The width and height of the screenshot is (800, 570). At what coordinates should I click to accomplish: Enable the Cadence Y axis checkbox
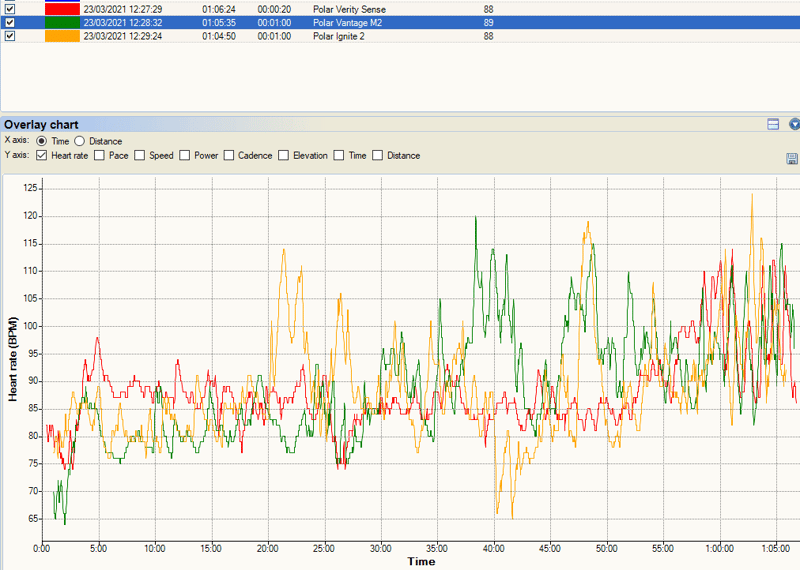point(229,156)
